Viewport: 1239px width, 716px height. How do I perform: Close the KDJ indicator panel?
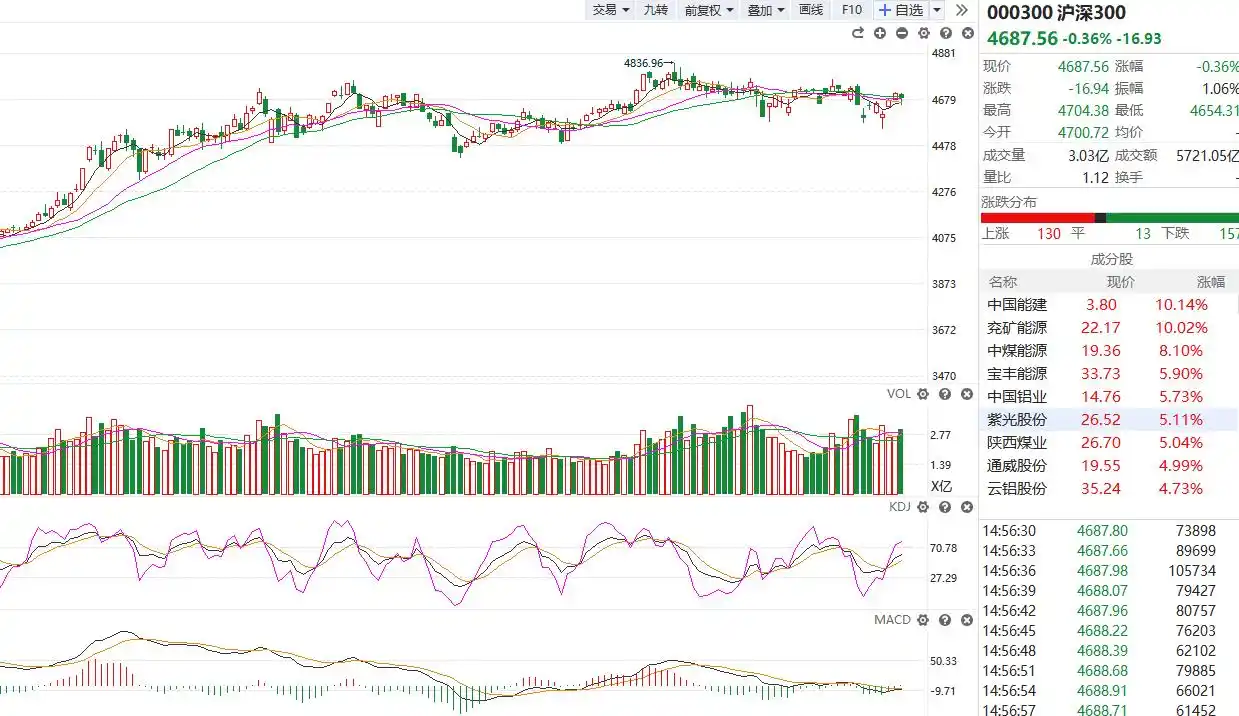[x=967, y=507]
